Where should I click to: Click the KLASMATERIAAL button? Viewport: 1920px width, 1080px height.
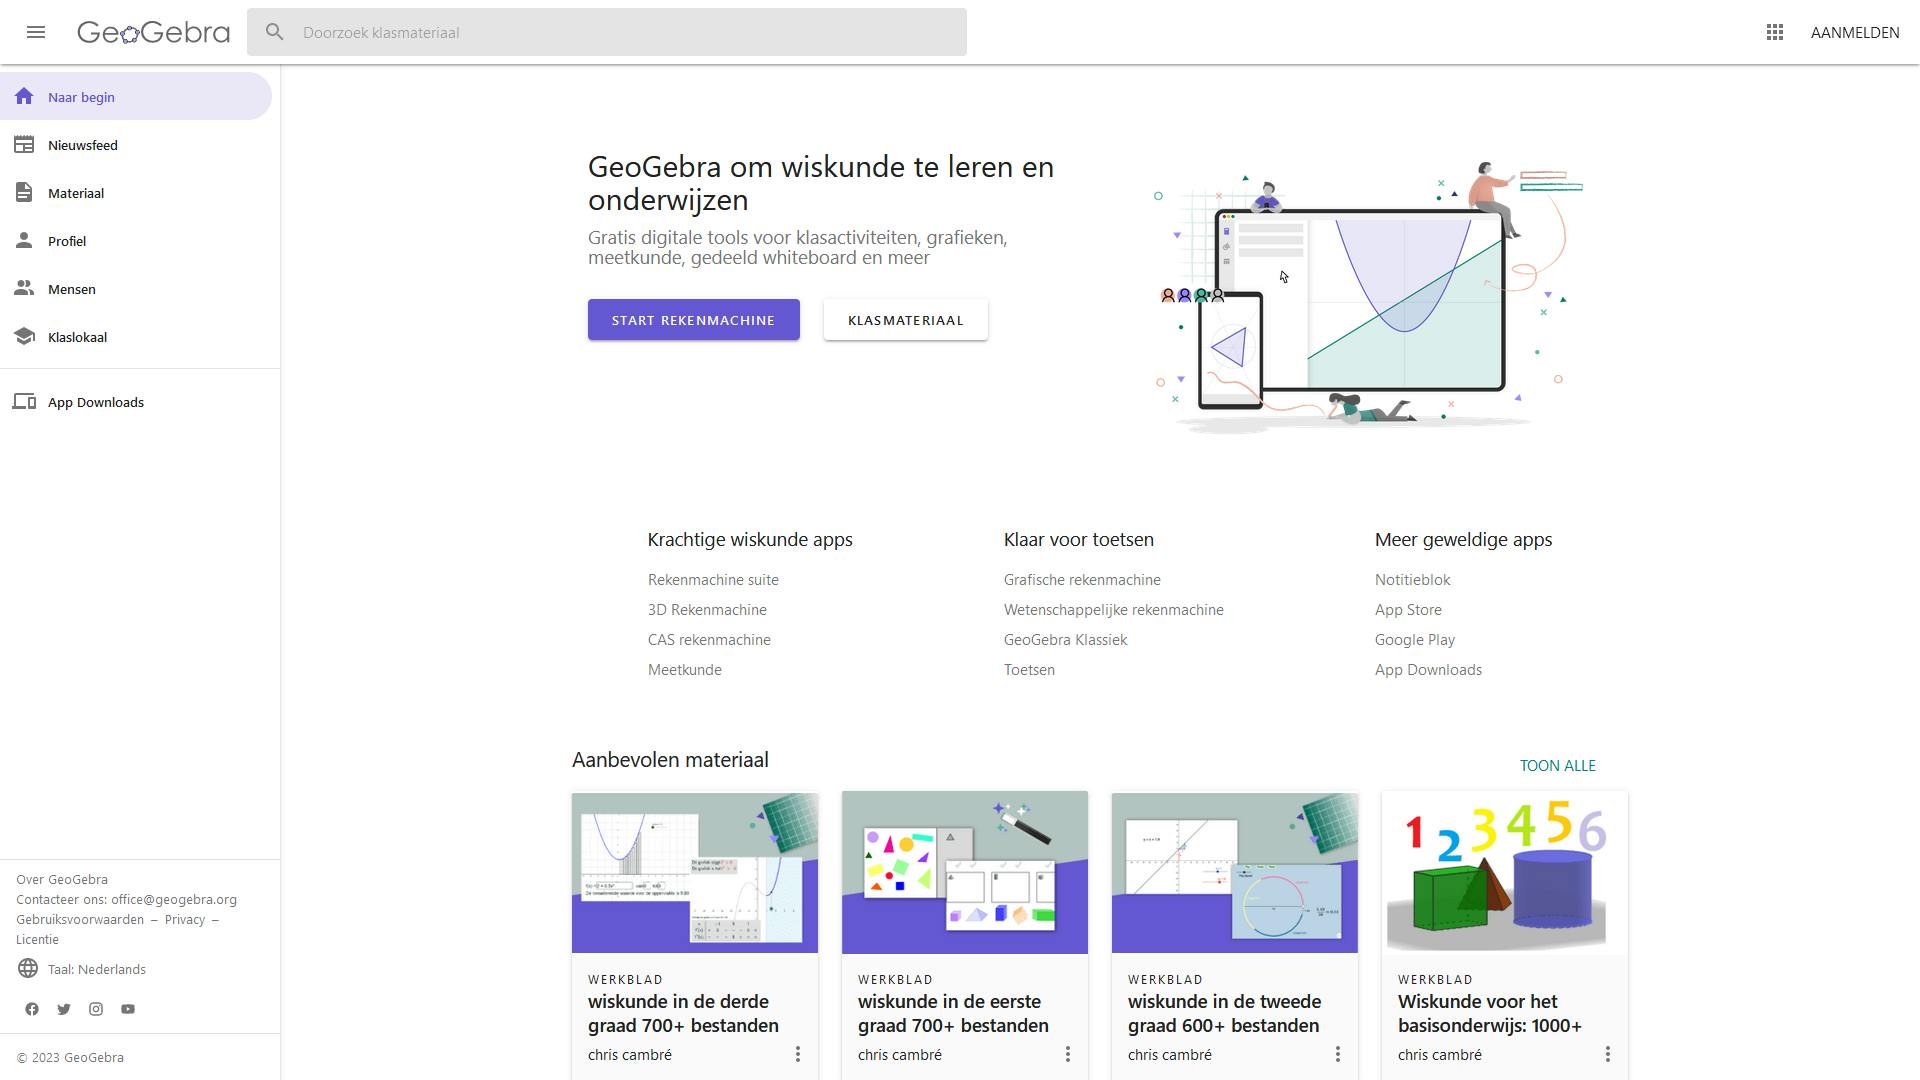pyautogui.click(x=905, y=320)
